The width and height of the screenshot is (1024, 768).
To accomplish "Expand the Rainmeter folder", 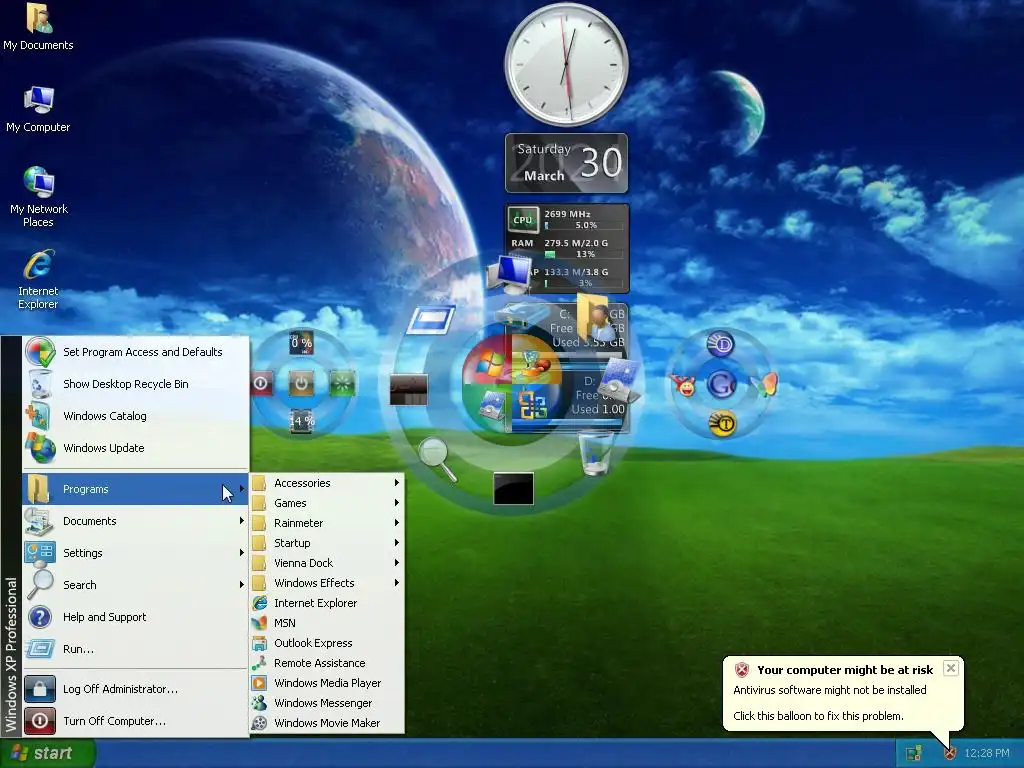I will pyautogui.click(x=327, y=523).
